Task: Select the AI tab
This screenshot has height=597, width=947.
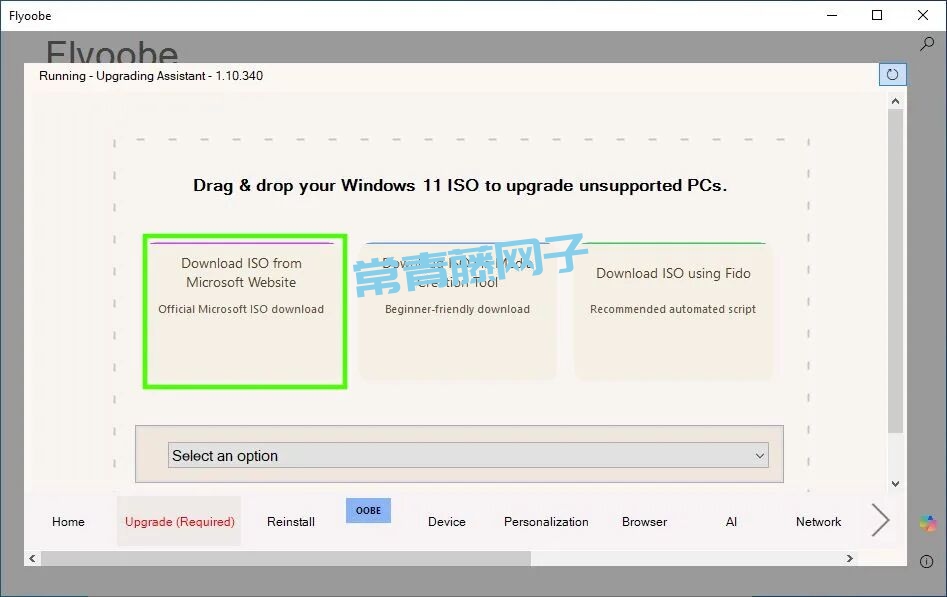Action: 731,522
